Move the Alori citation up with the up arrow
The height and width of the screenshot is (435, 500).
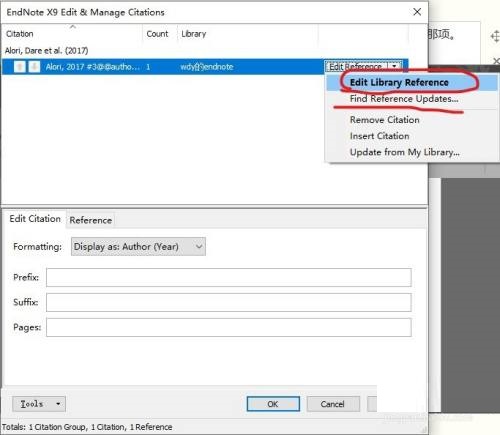(19, 67)
